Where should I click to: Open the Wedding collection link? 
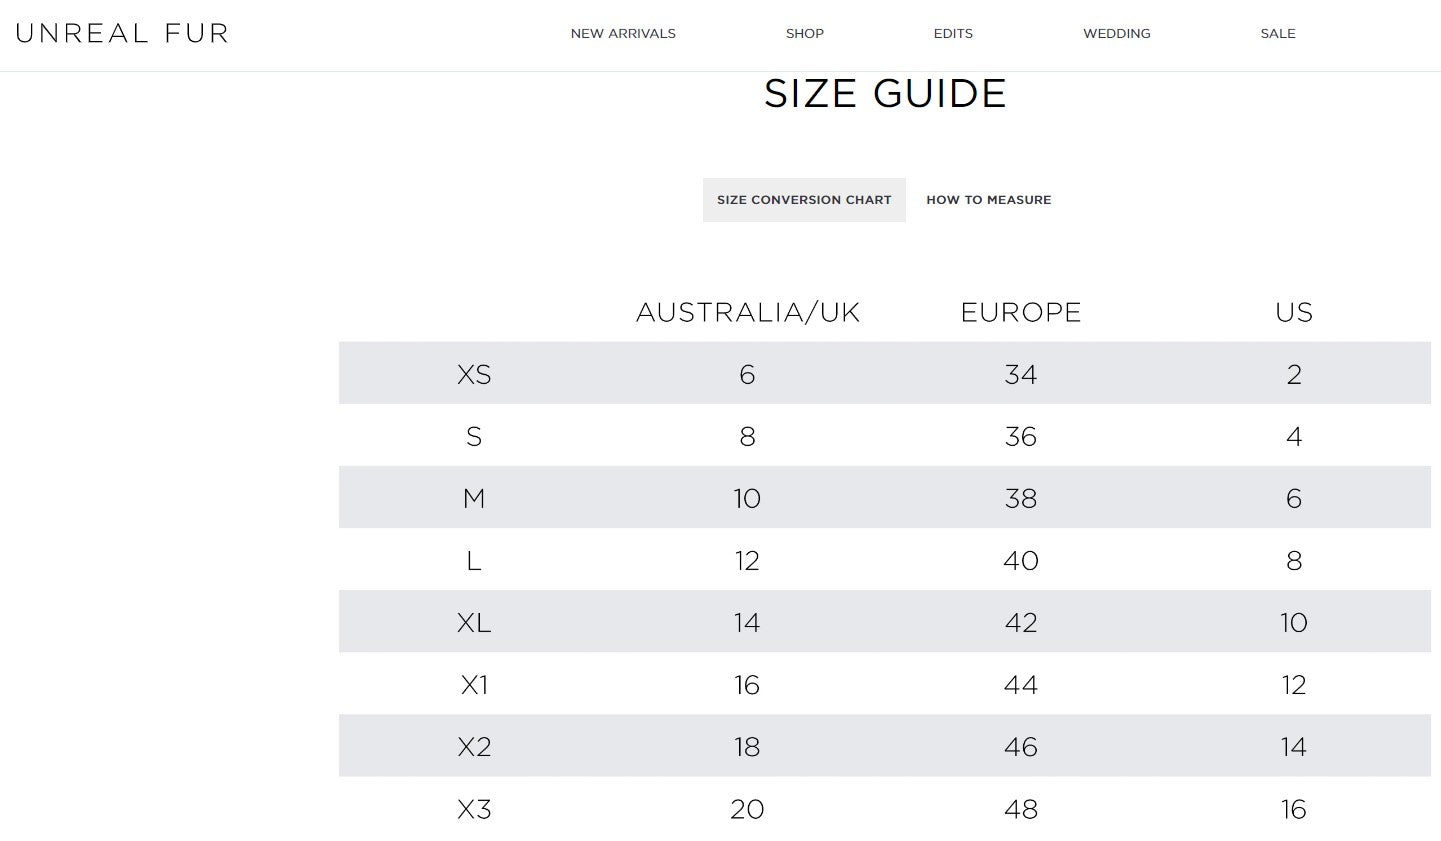[x=1116, y=33]
